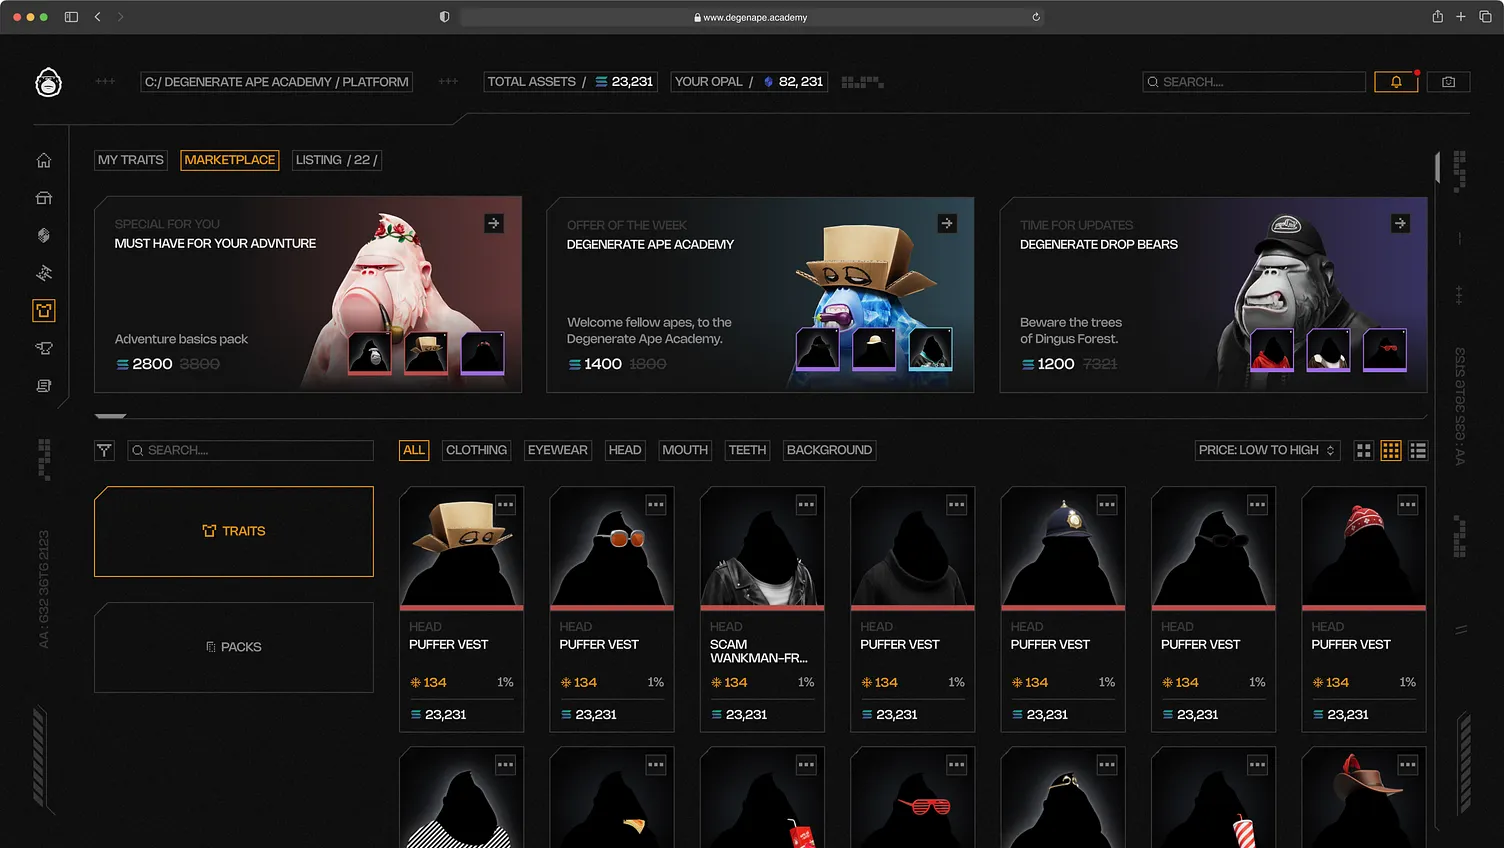This screenshot has height=848, width=1504.
Task: Open the camera icon next to the bell
Action: click(x=1448, y=81)
